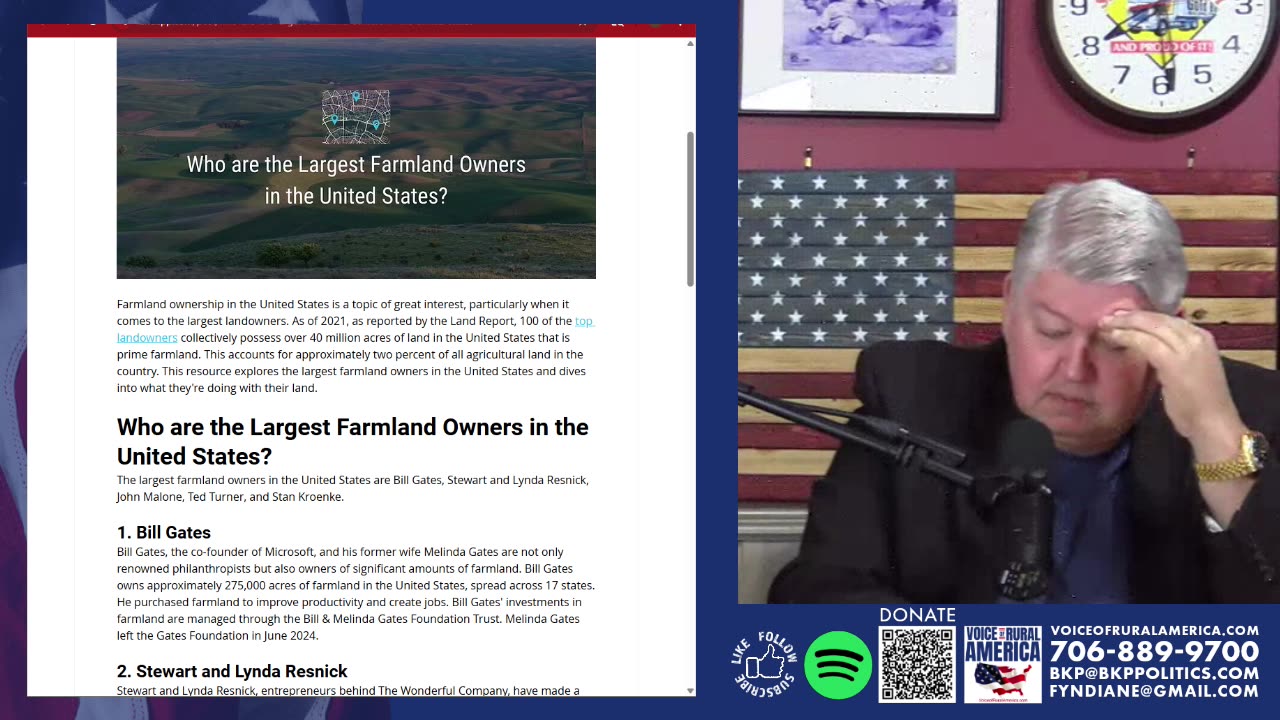Screen dimensions: 1280x720
Task: Click the hero title text over the image
Action: (x=356, y=180)
